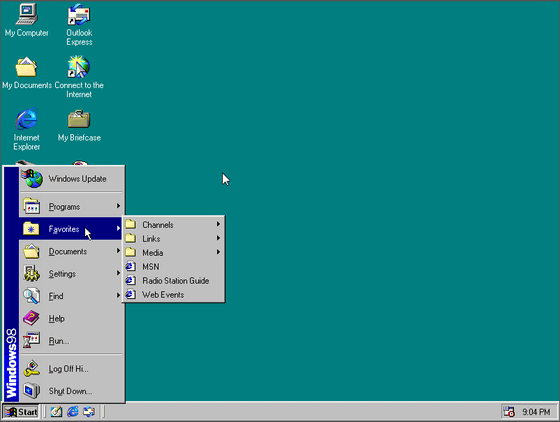Click the Media folder icon
Image resolution: width=560 pixels, height=422 pixels.
131,252
